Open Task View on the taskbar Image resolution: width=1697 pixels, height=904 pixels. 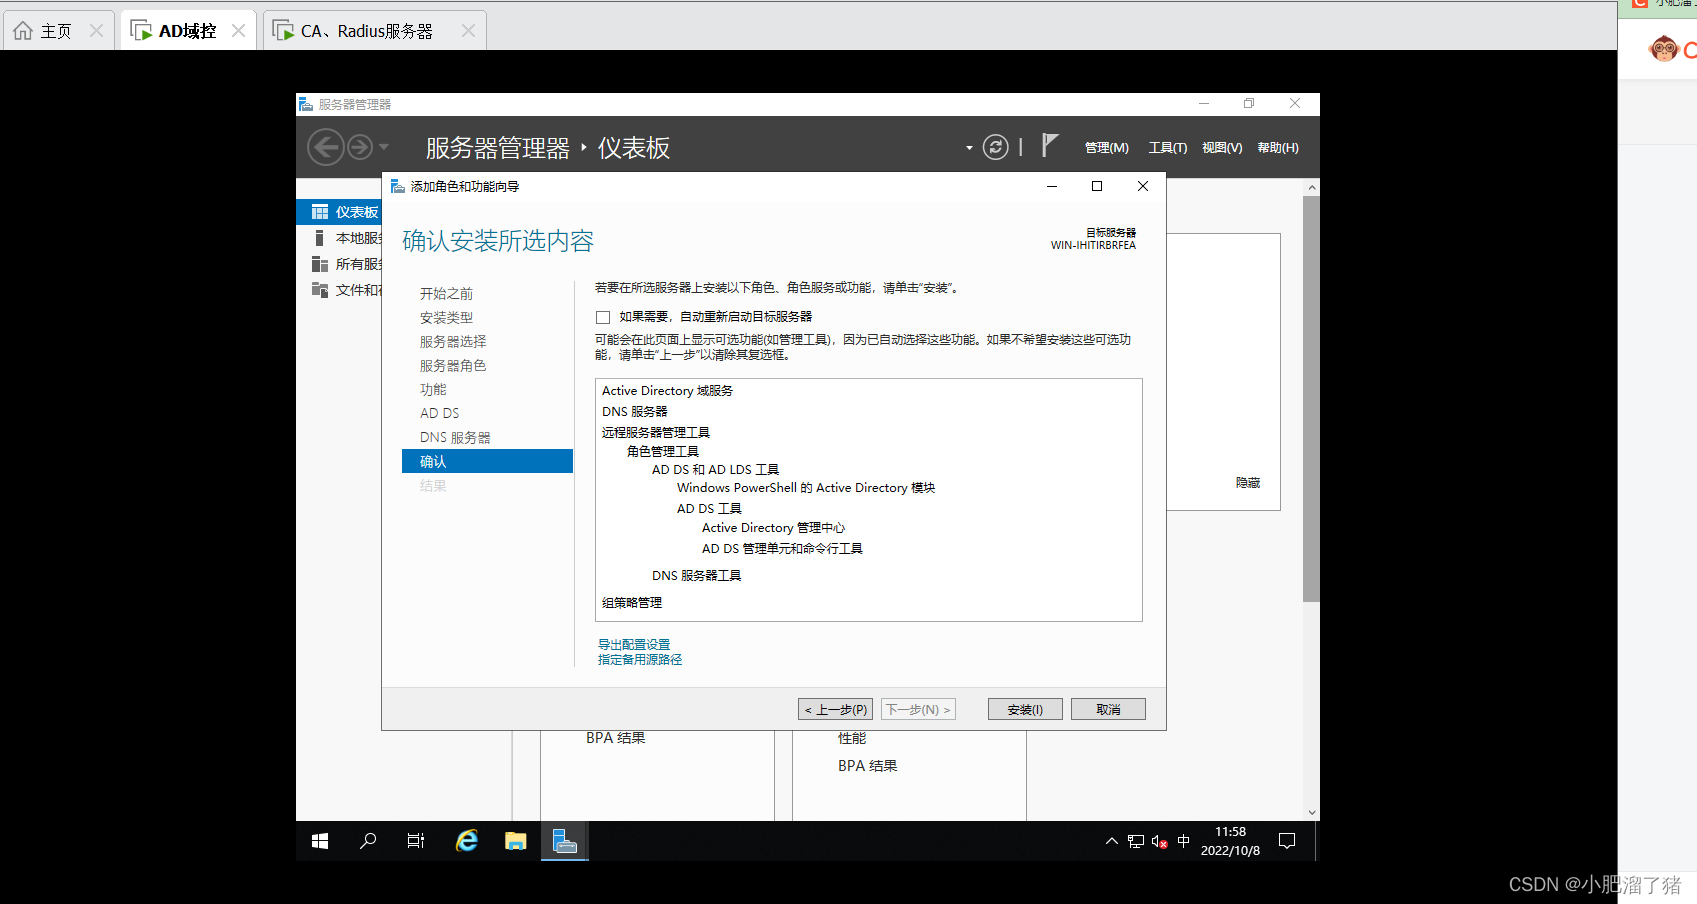(x=416, y=842)
